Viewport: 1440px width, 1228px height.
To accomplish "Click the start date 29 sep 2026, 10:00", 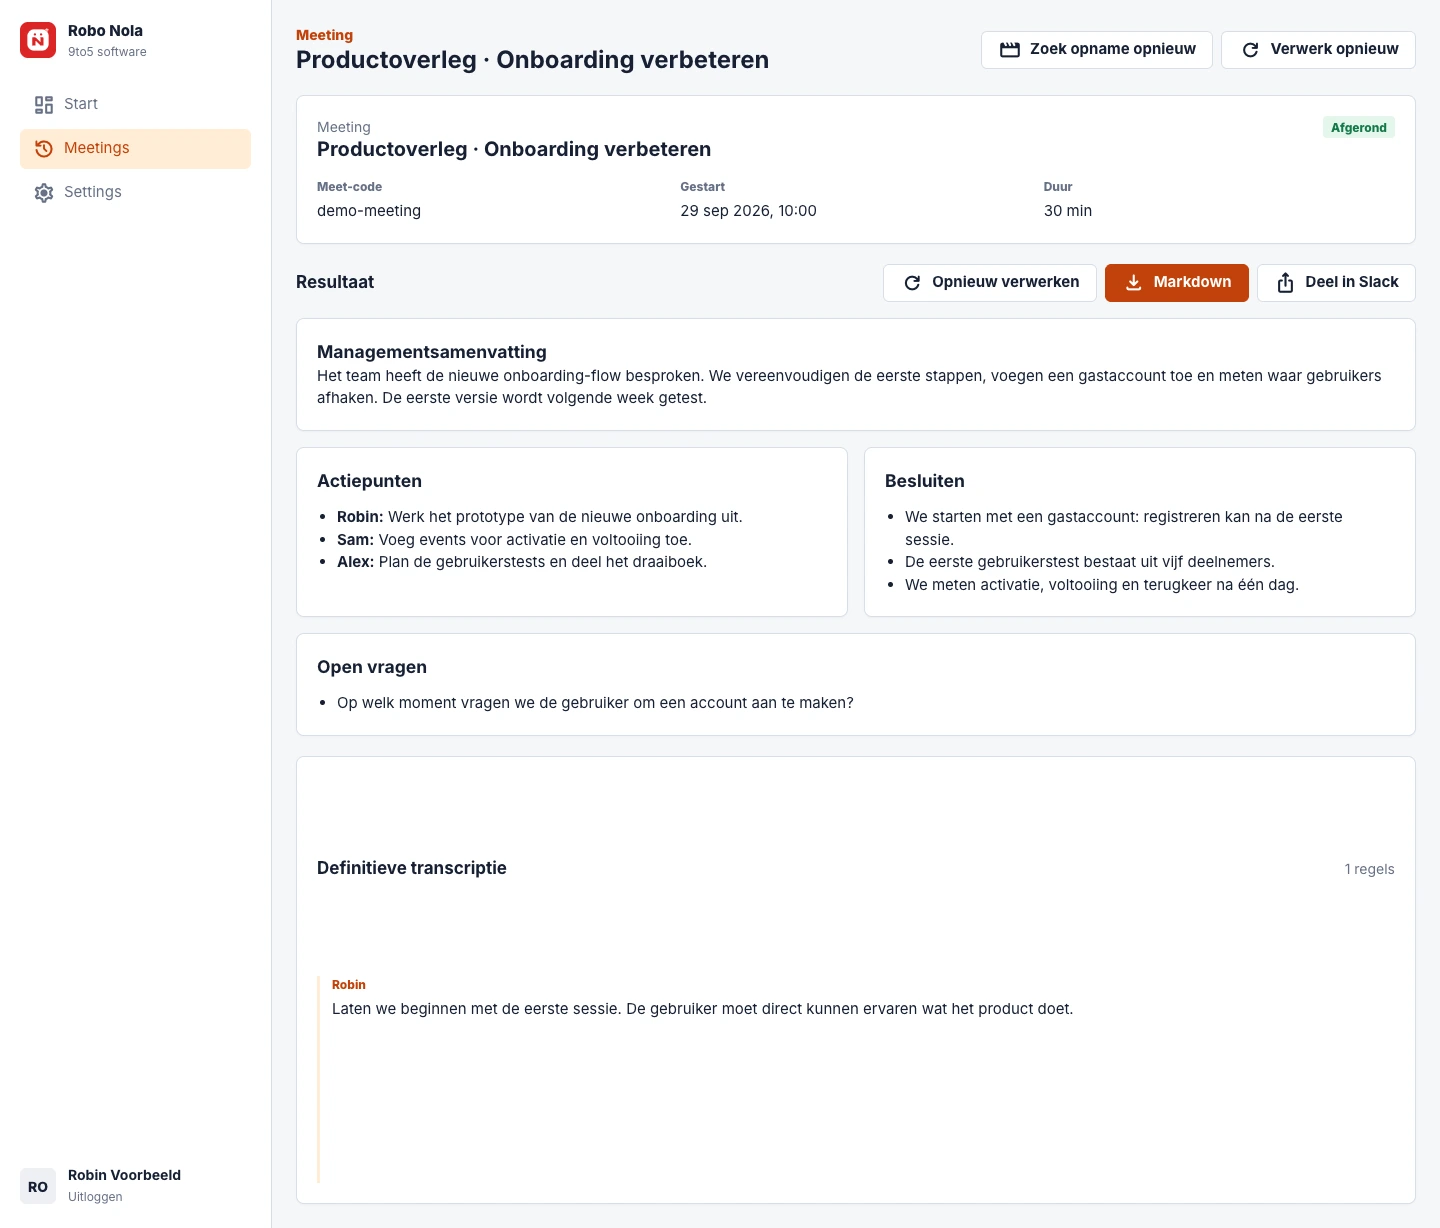I will (x=748, y=211).
